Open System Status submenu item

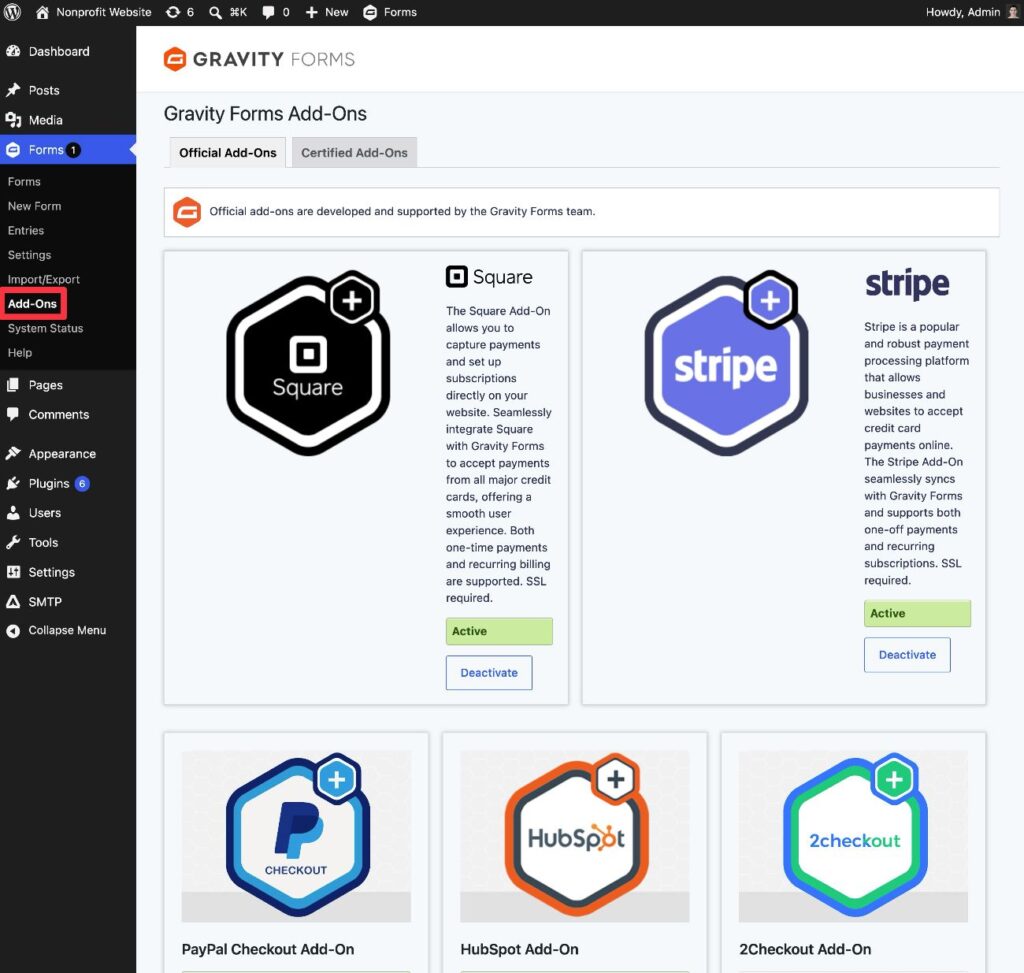click(x=46, y=328)
